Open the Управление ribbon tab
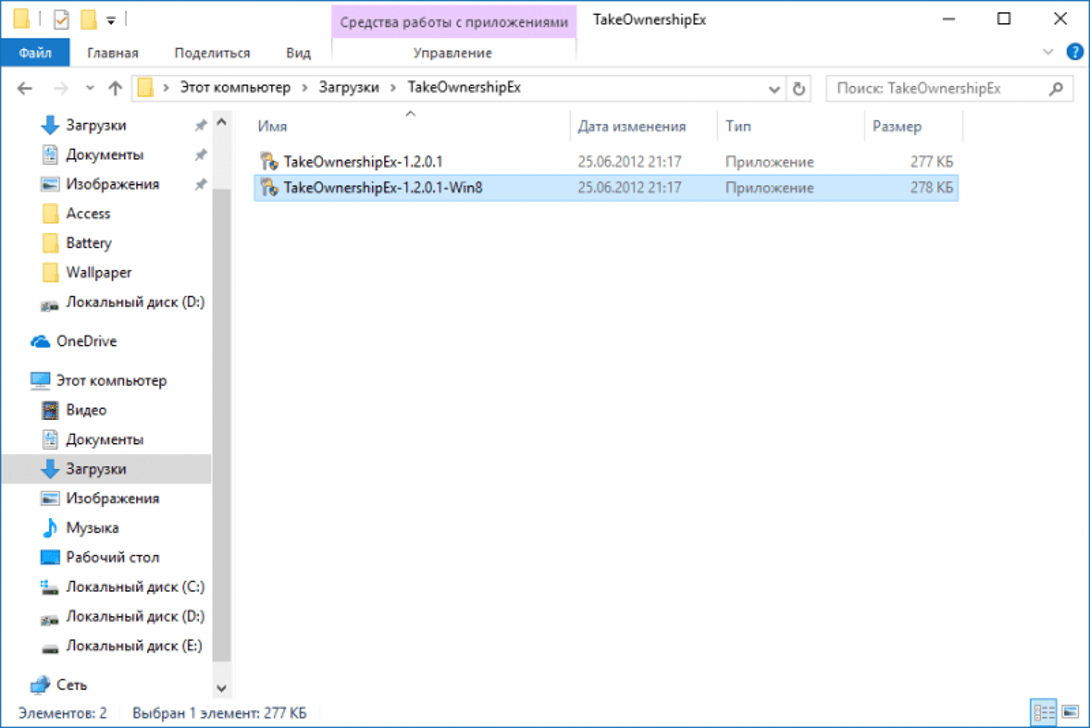The image size is (1090, 728). pyautogui.click(x=453, y=53)
